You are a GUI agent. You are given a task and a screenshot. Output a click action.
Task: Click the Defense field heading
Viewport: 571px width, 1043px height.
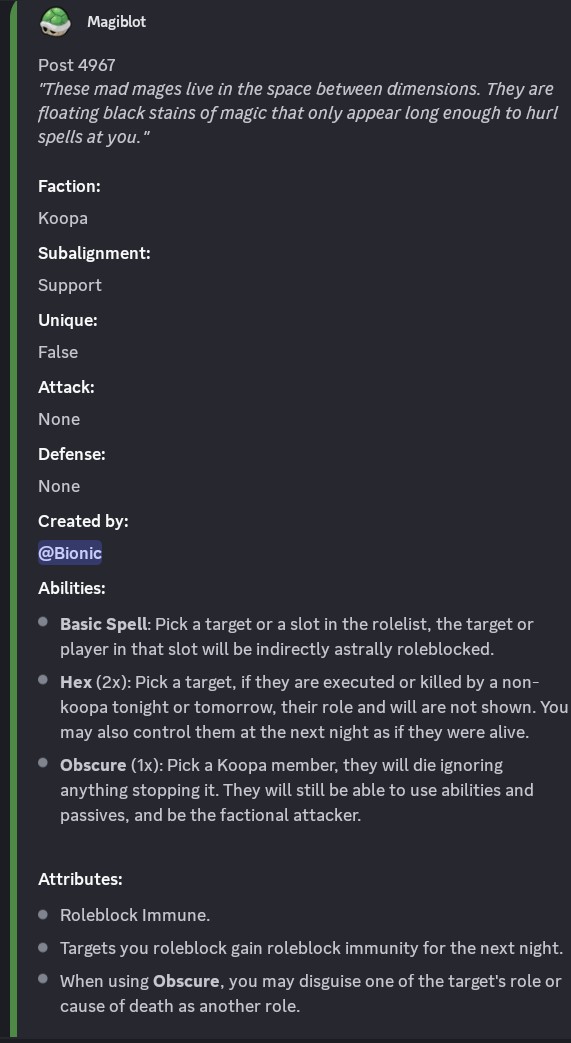tap(72, 454)
